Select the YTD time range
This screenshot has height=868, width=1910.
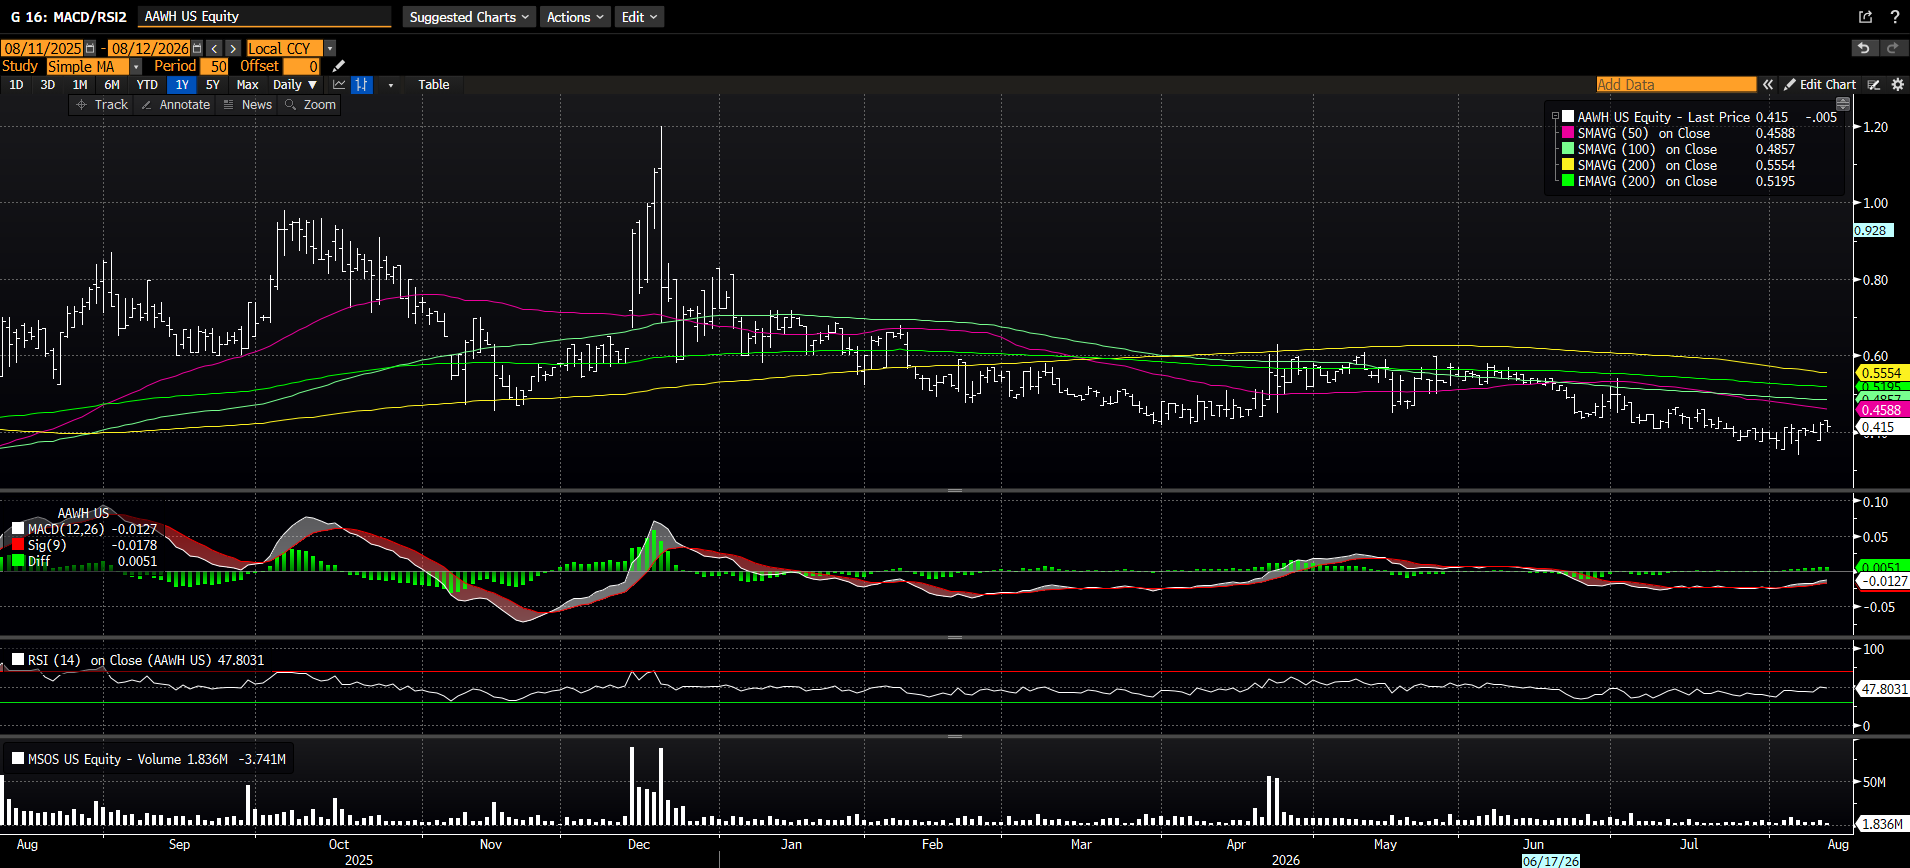coord(147,85)
